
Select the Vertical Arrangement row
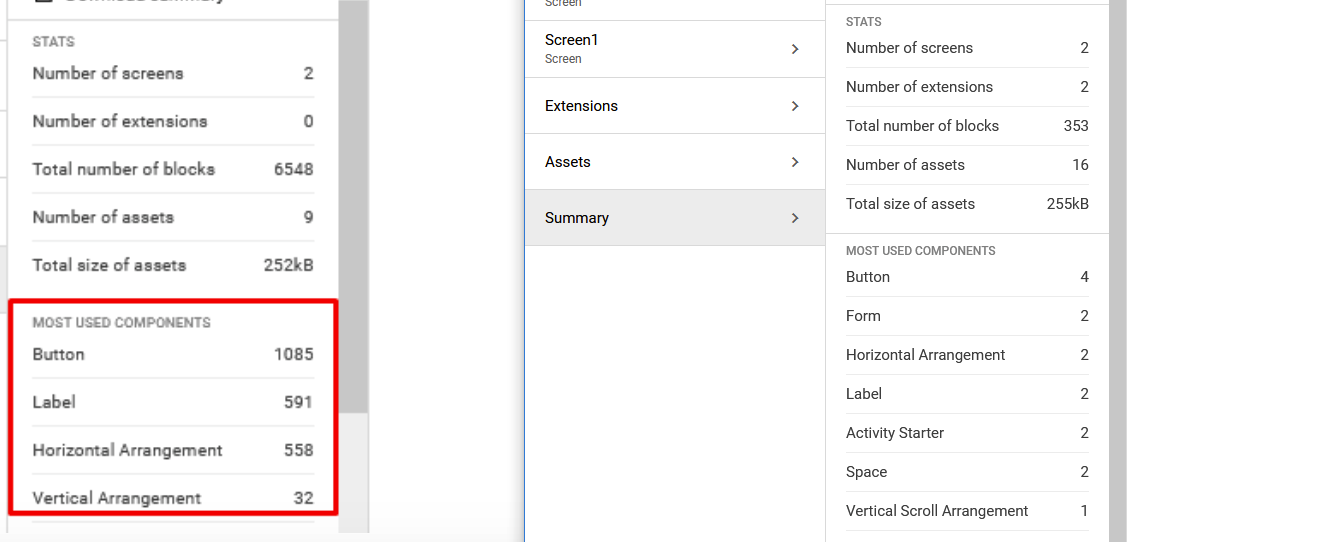pyautogui.click(x=172, y=498)
